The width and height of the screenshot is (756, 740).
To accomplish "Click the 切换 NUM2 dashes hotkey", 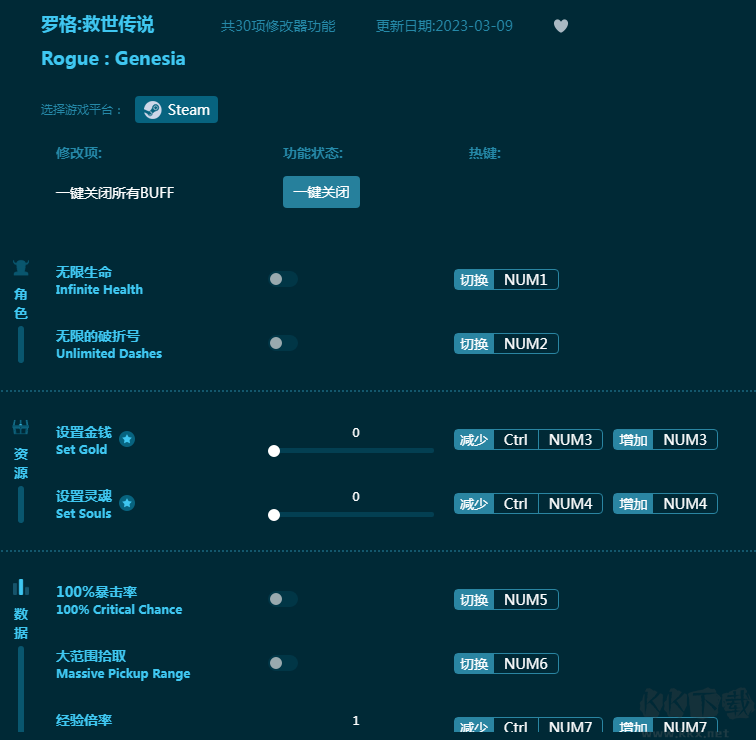I will (x=506, y=344).
